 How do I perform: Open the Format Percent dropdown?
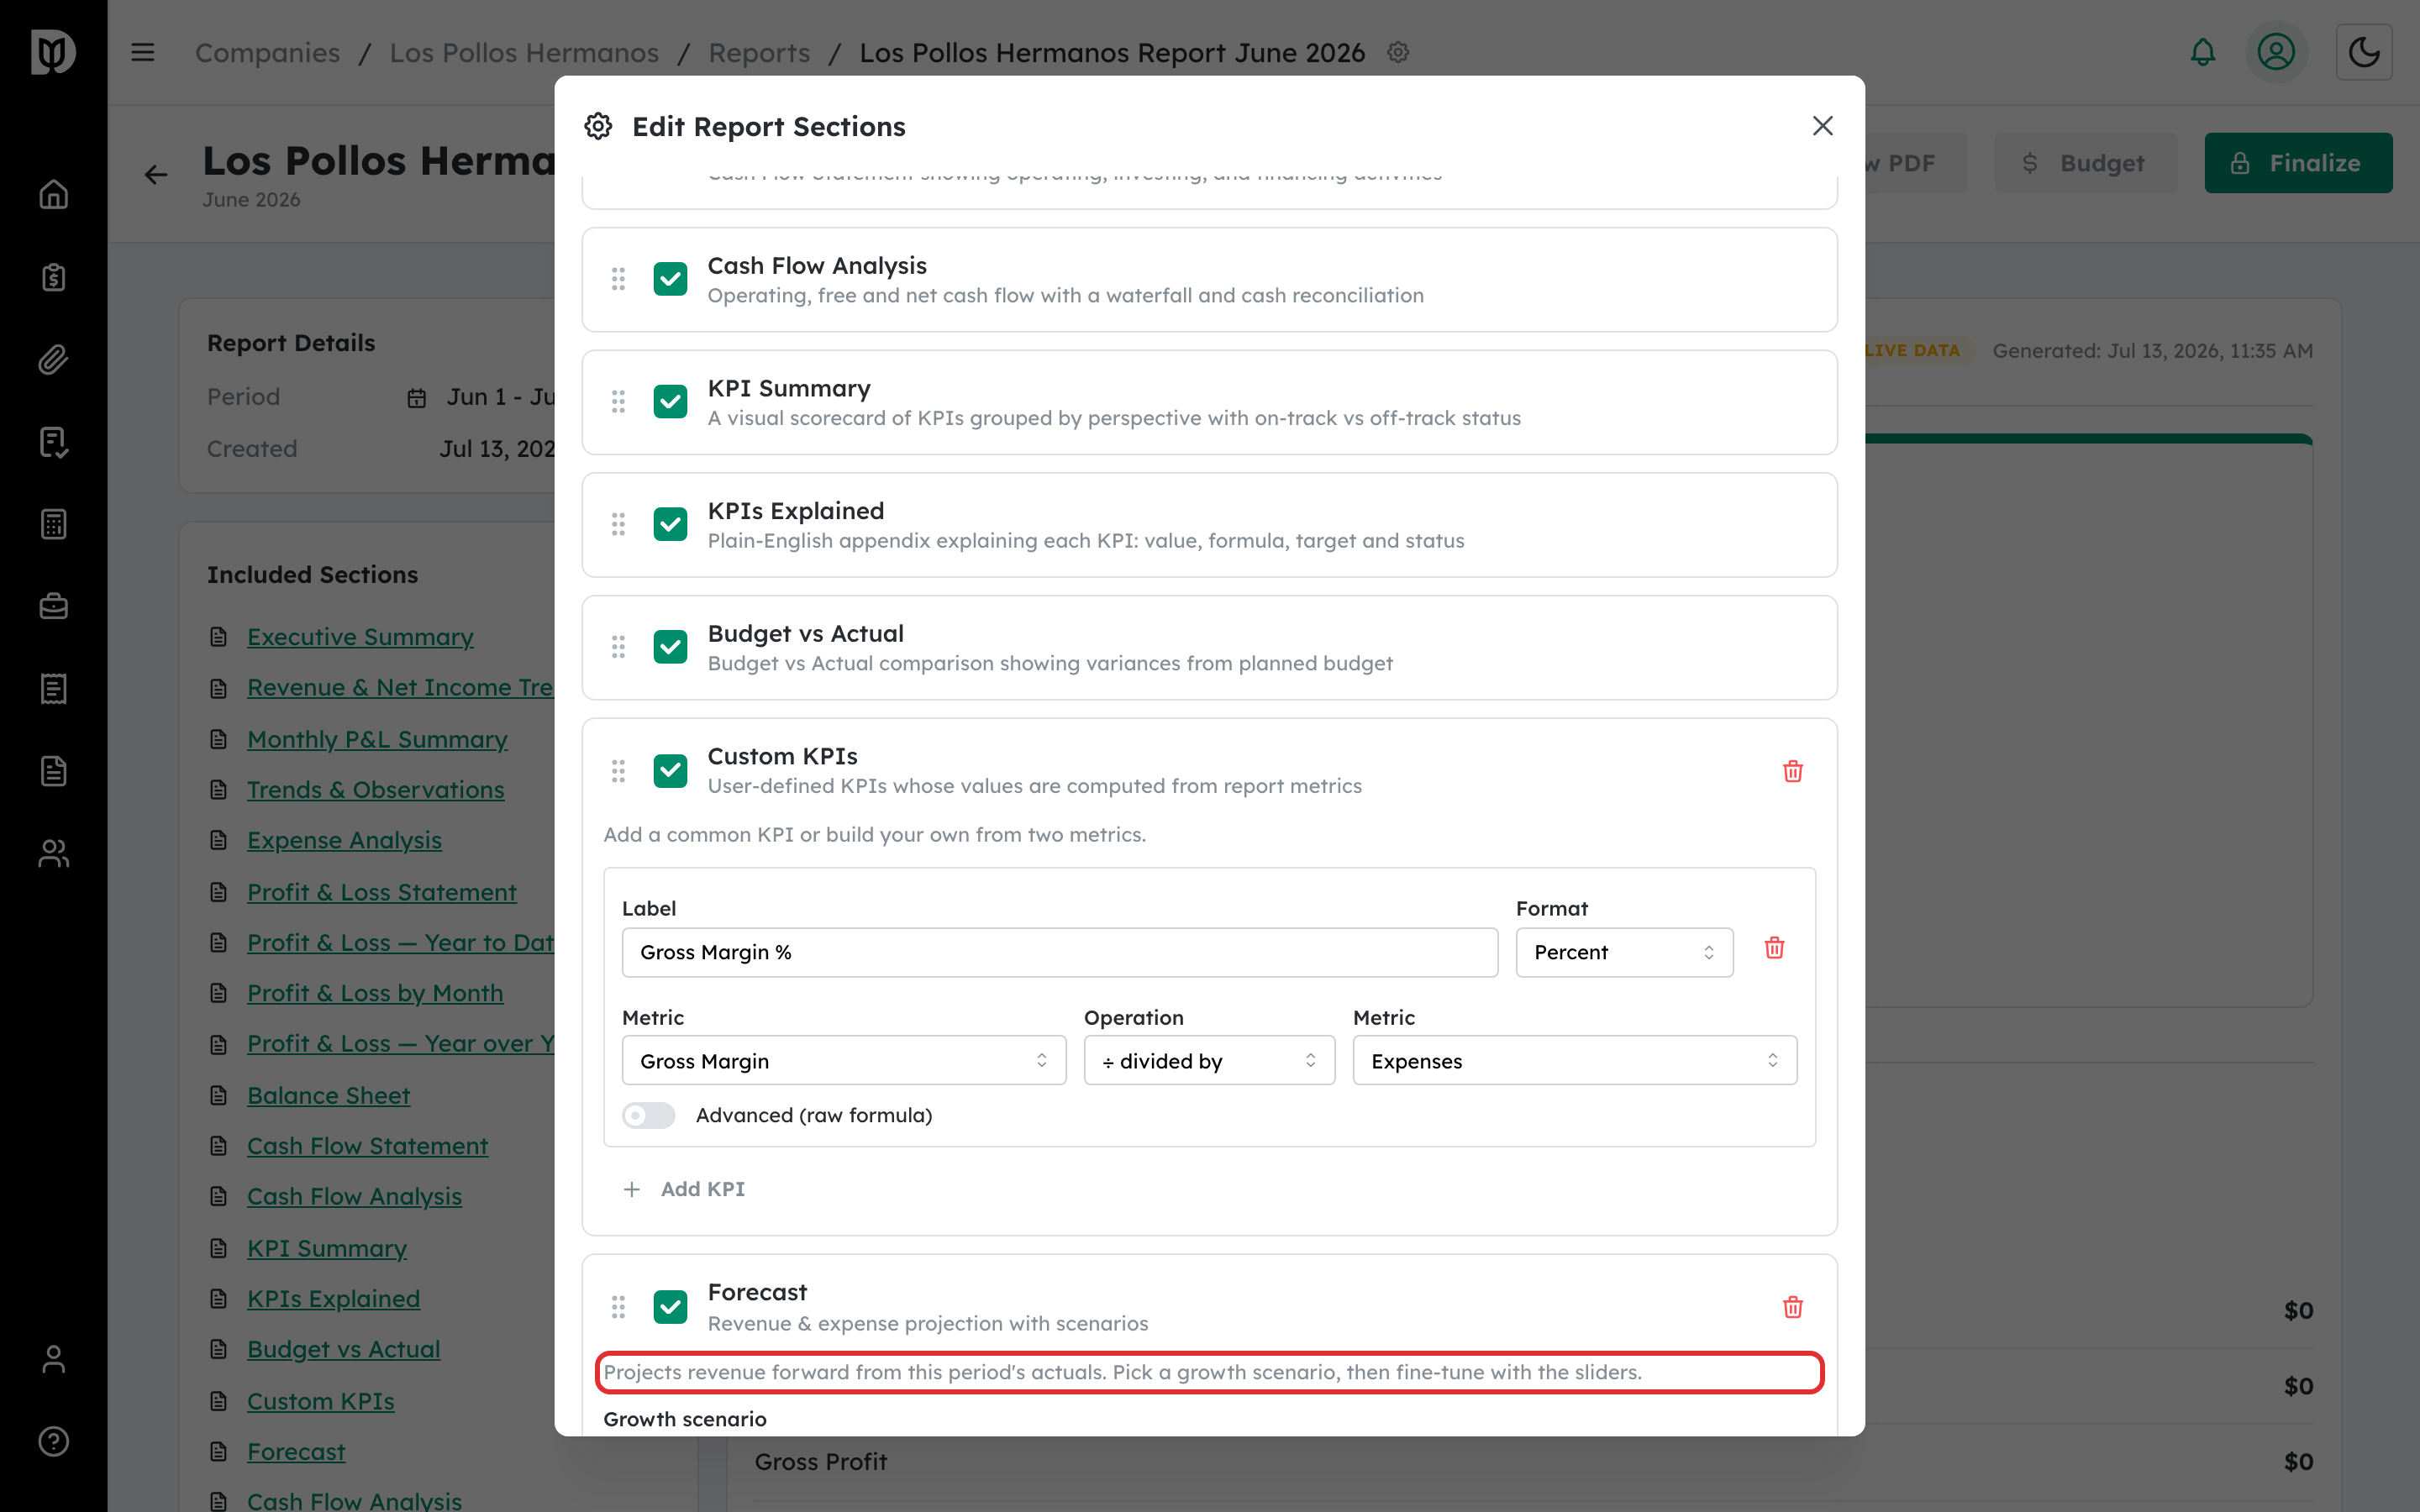pos(1624,952)
